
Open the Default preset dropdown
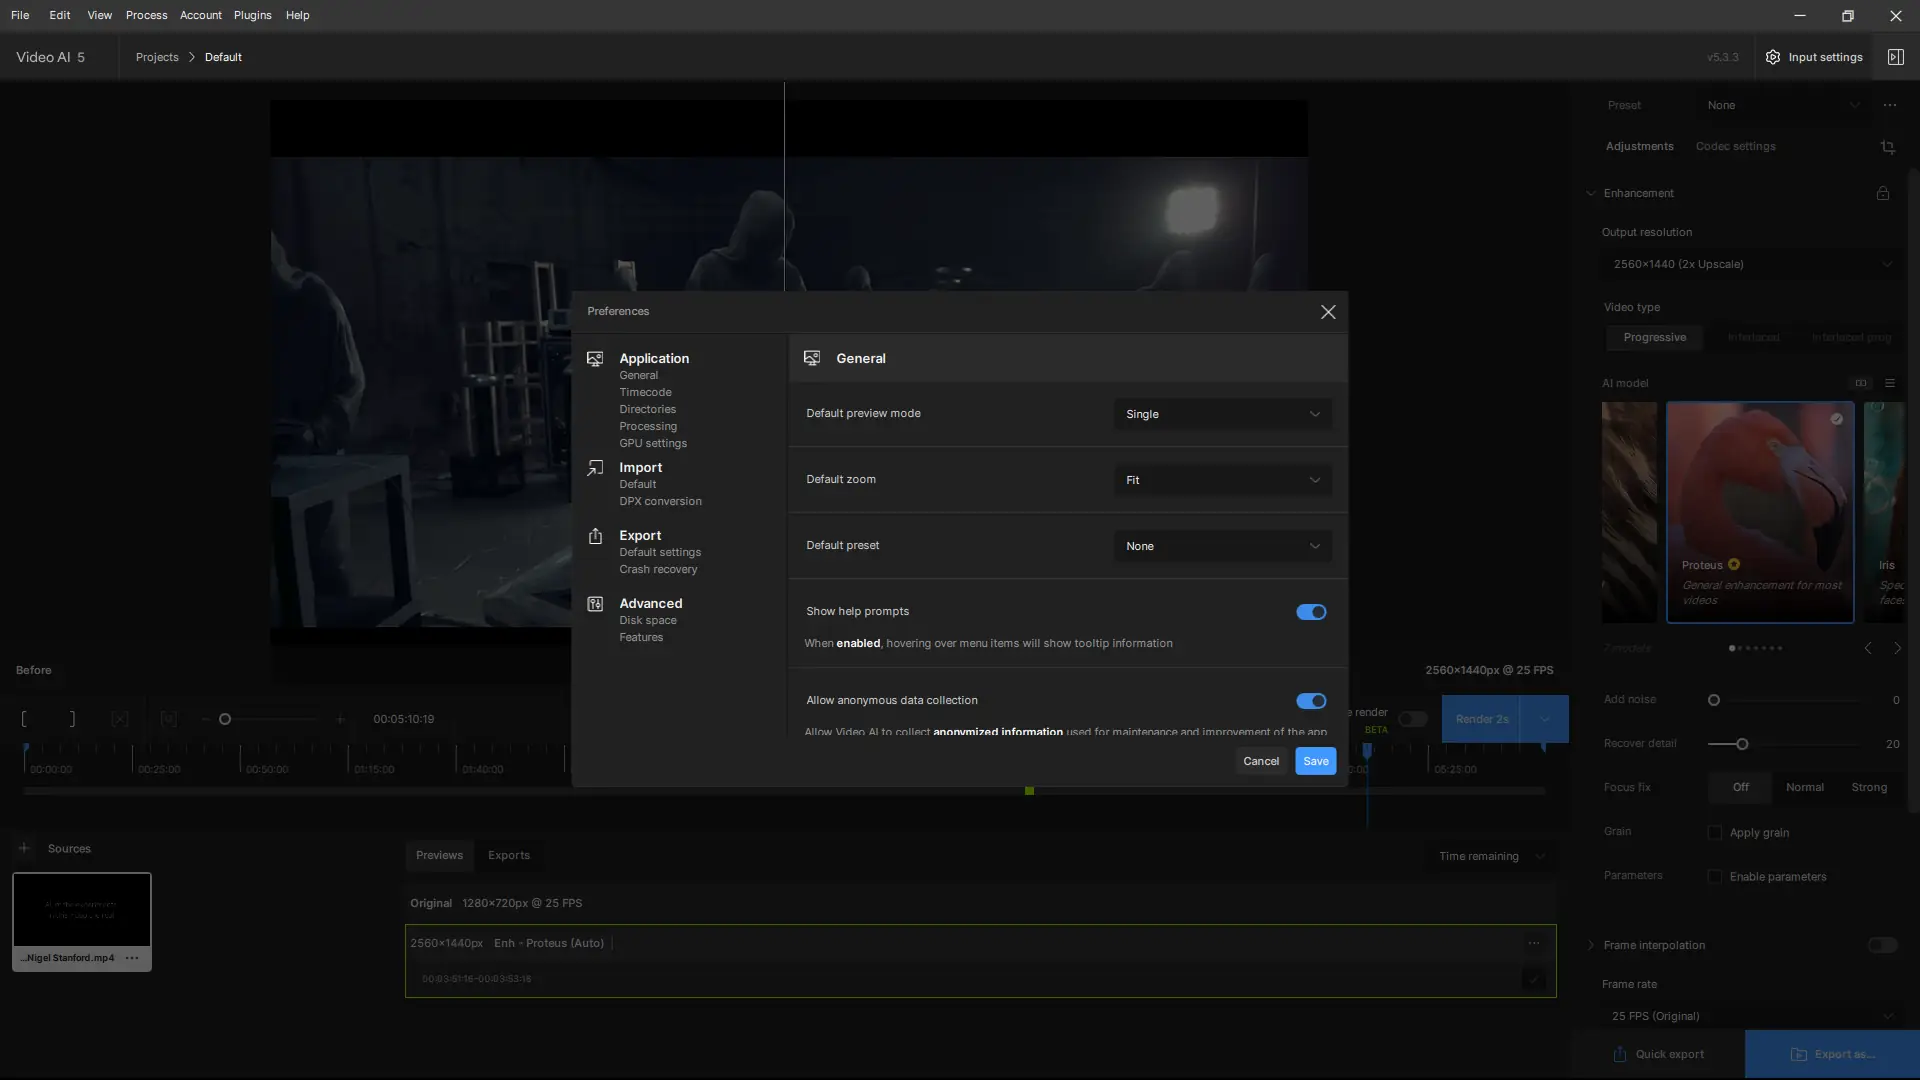click(x=1222, y=546)
